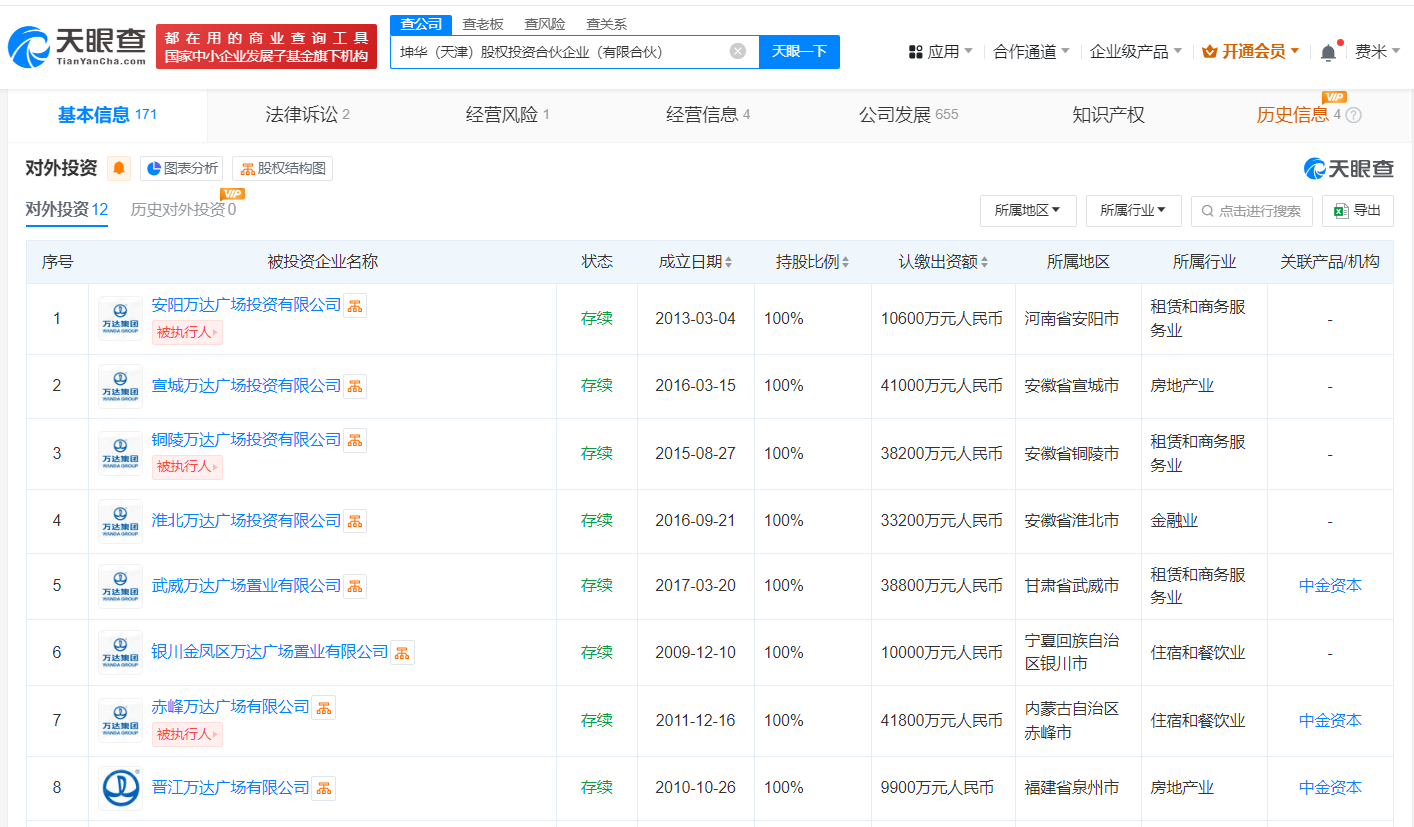Open the 知识产权 tab
The width and height of the screenshot is (1414, 827).
tap(1108, 115)
